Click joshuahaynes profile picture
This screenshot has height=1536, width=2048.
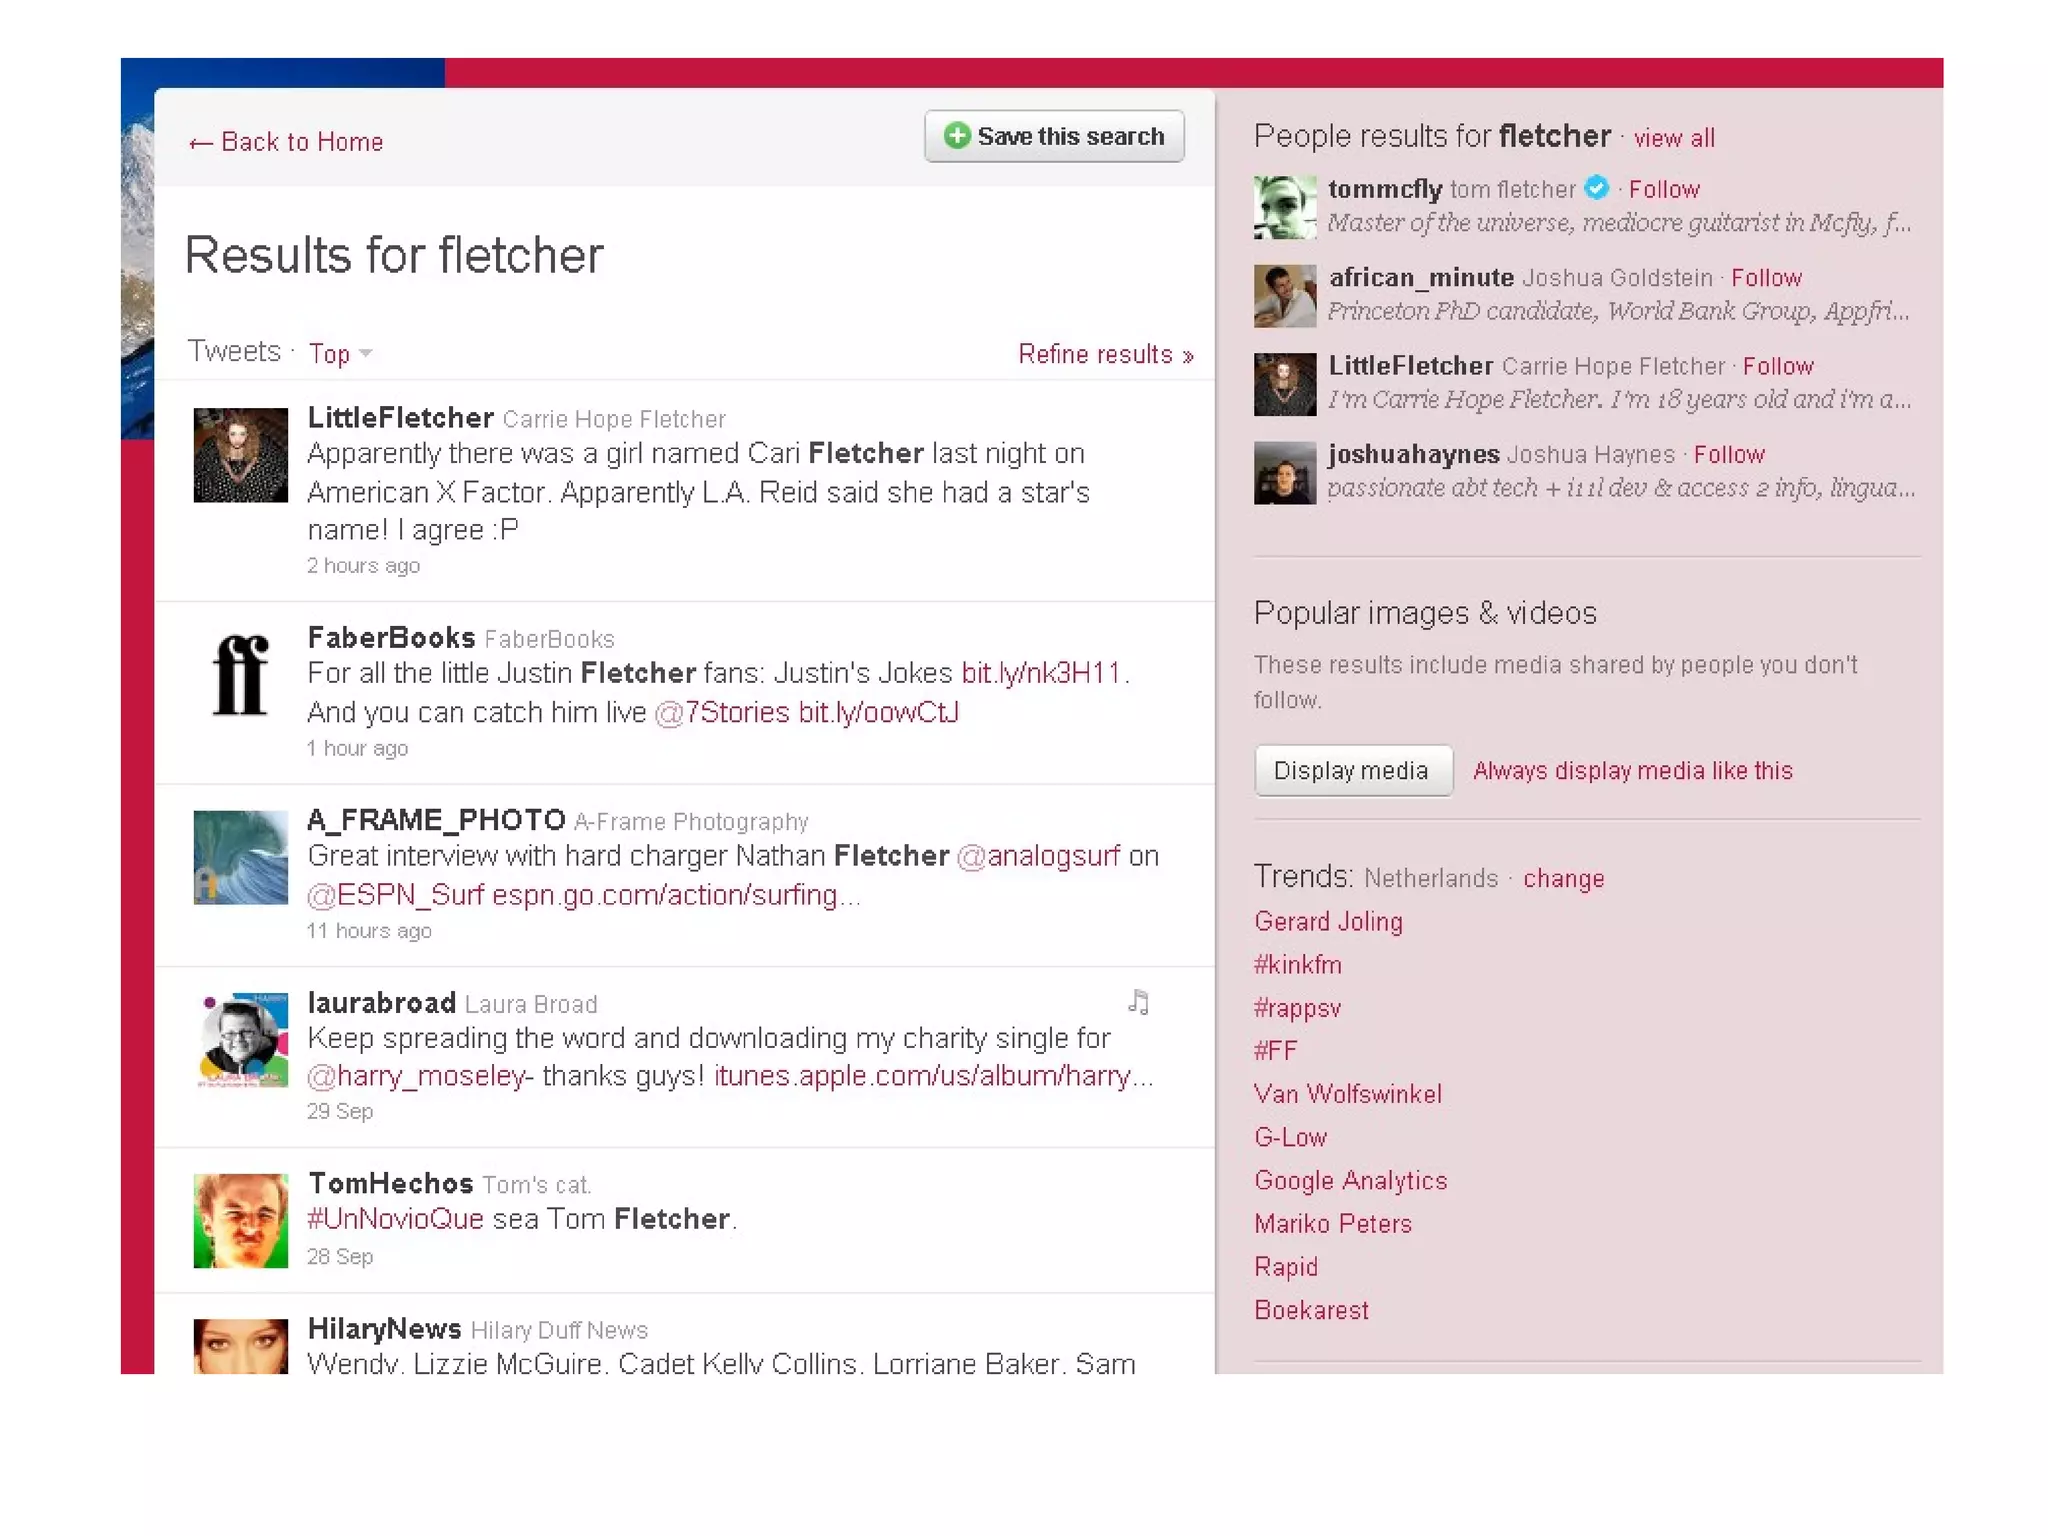coord(1284,473)
